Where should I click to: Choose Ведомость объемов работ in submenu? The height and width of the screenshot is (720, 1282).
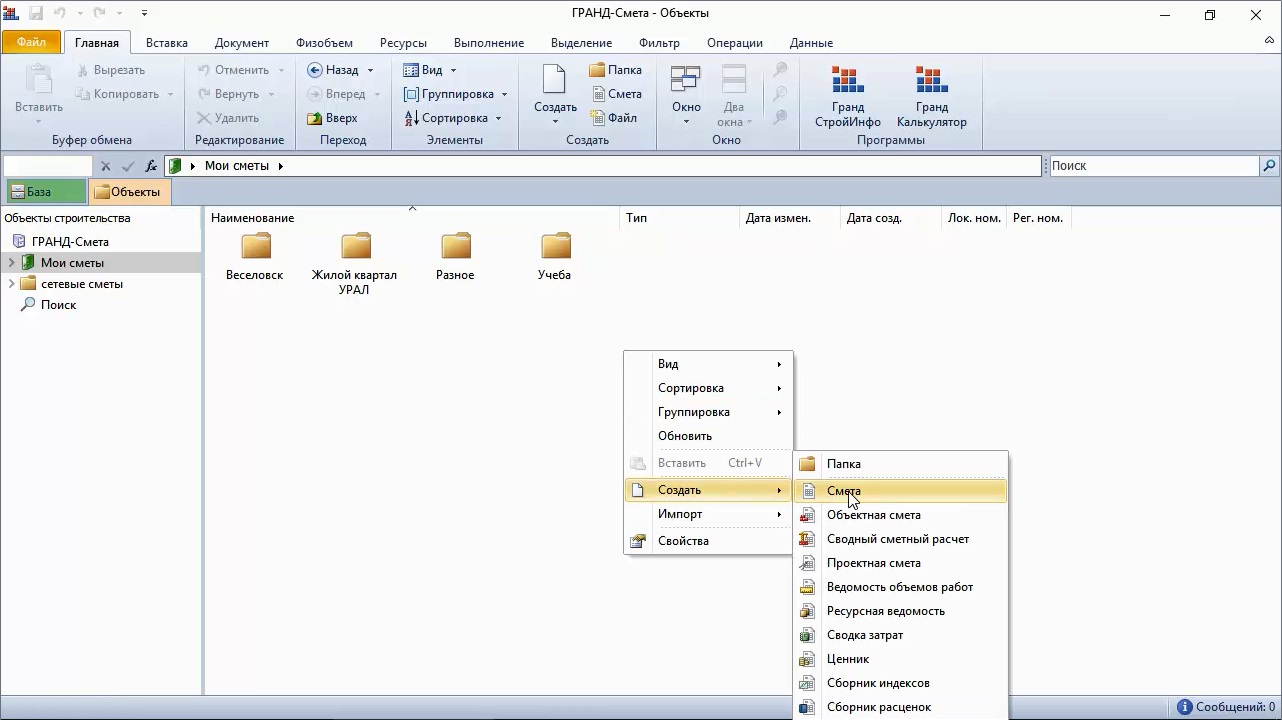coord(900,587)
